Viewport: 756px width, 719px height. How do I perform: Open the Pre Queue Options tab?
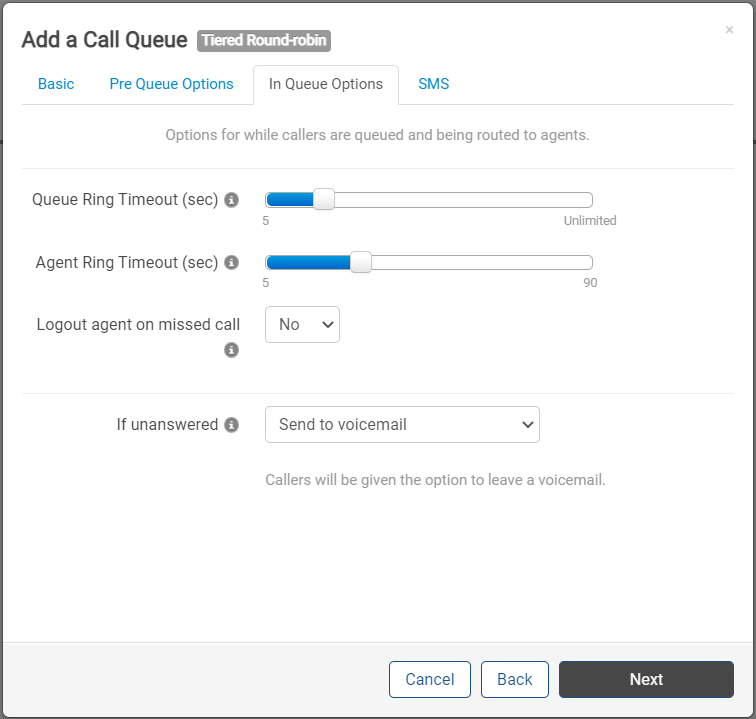tap(171, 84)
